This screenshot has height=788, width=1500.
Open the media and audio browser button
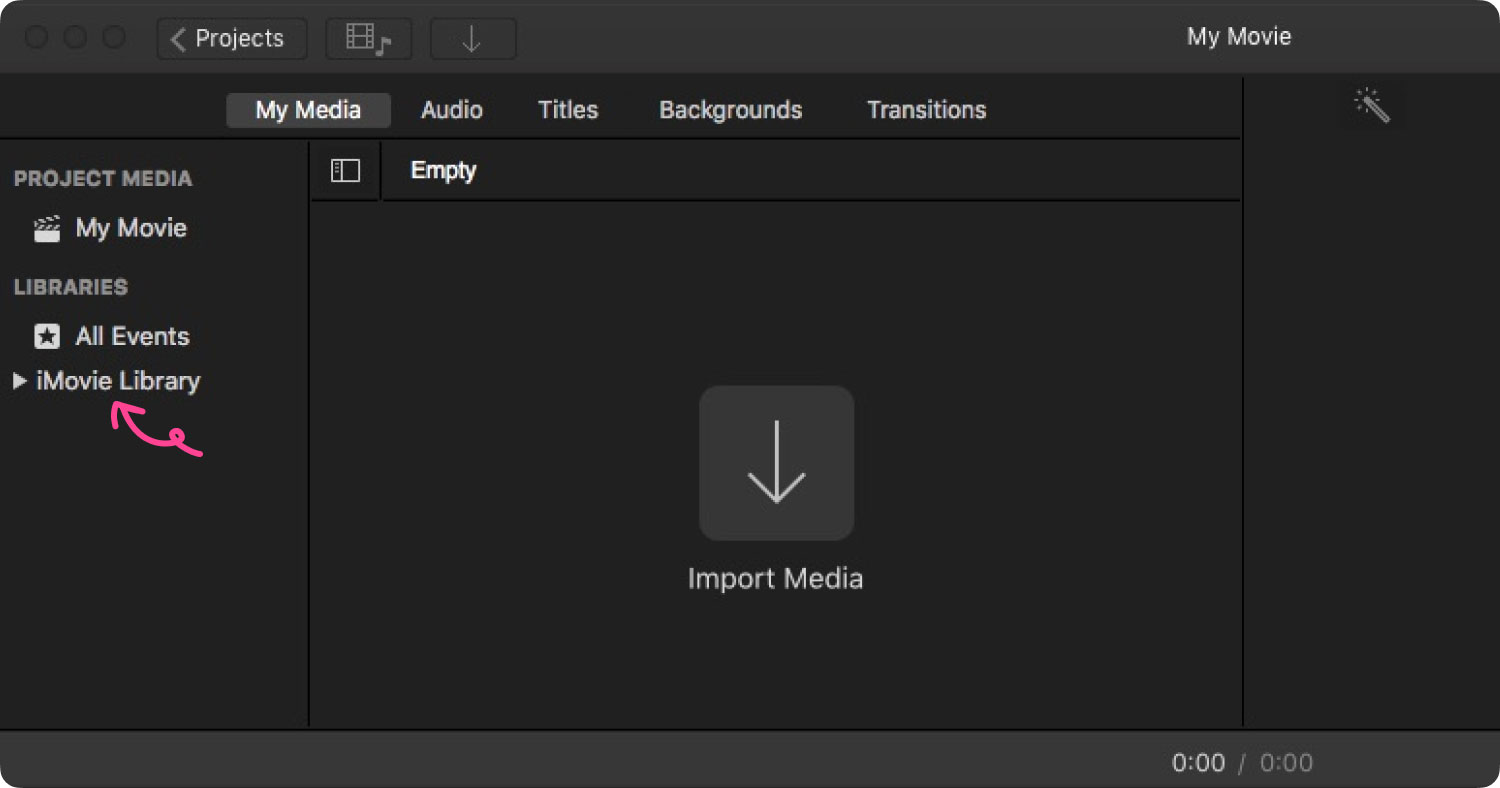[x=369, y=39]
